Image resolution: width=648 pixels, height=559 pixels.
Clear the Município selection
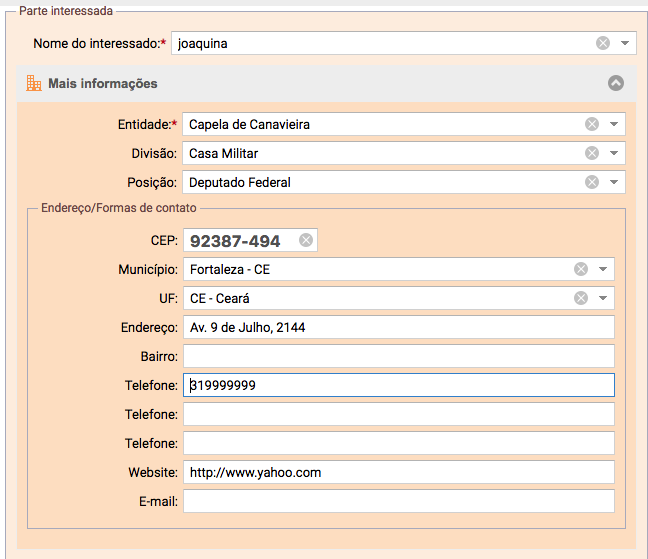click(x=581, y=269)
